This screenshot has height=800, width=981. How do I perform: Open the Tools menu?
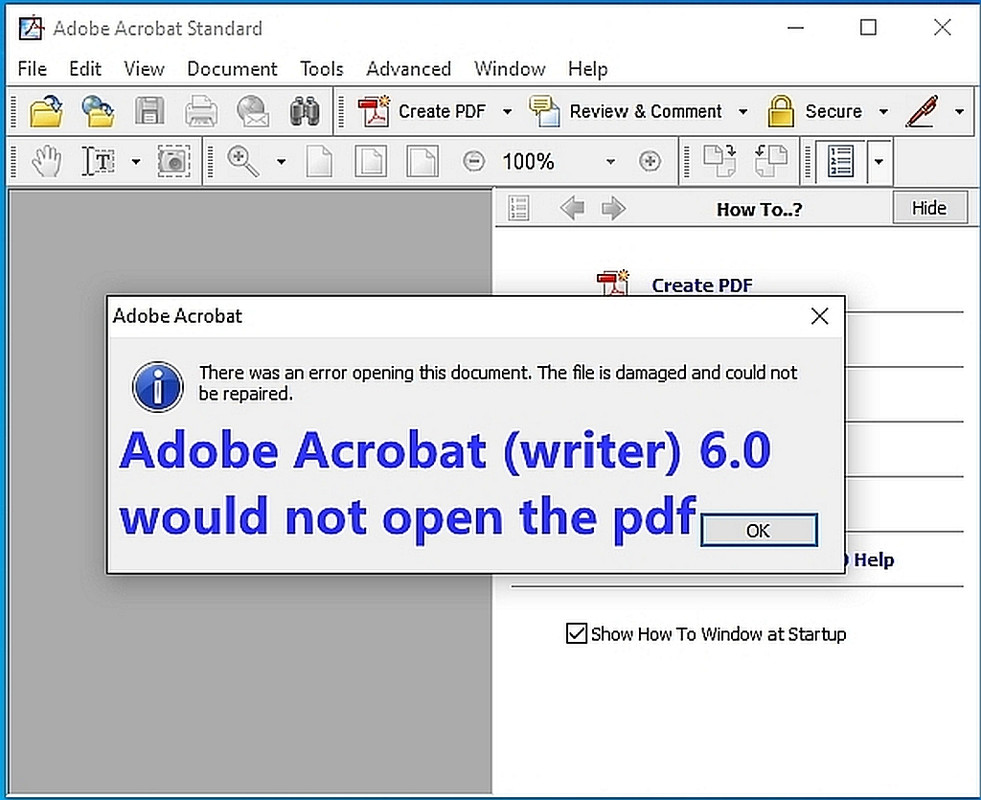322,68
